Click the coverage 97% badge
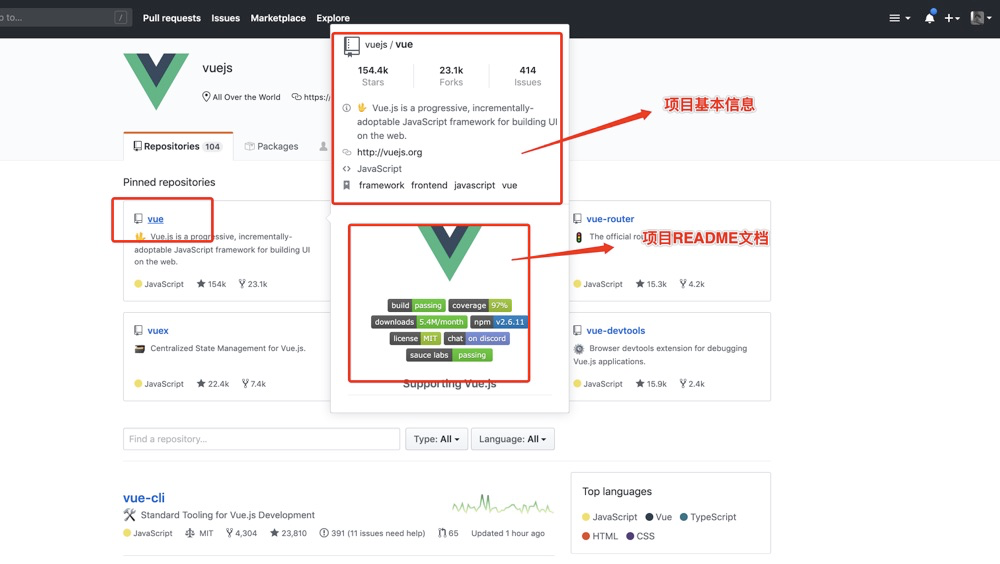This screenshot has width=1000, height=564. tap(480, 306)
